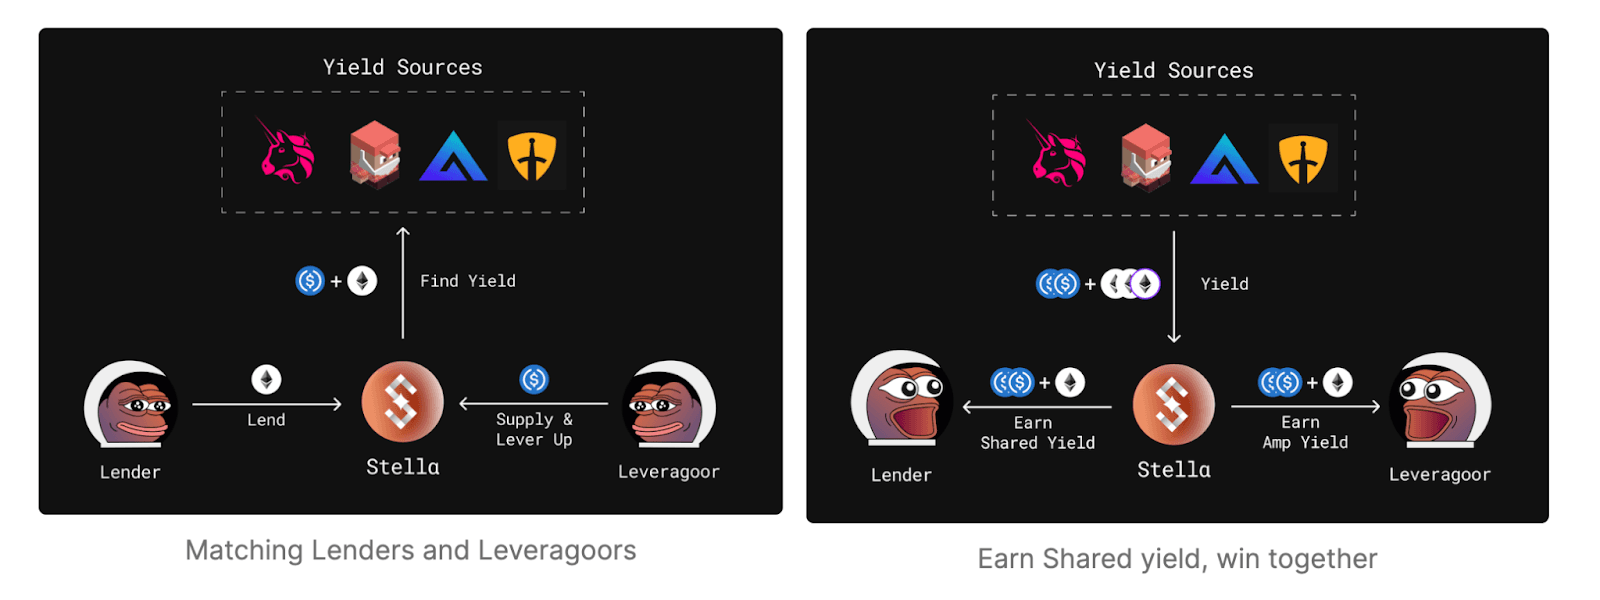Click the Stella logo in right diagram
1600x600 pixels.
point(1174,405)
